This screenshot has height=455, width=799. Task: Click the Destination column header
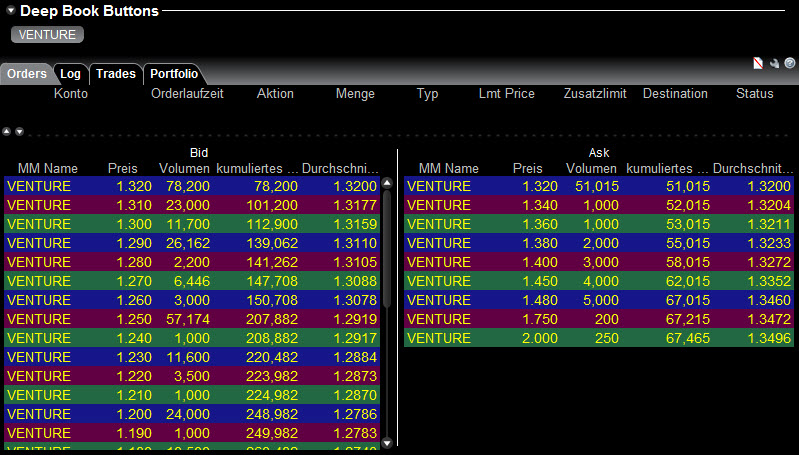pyautogui.click(x=675, y=94)
